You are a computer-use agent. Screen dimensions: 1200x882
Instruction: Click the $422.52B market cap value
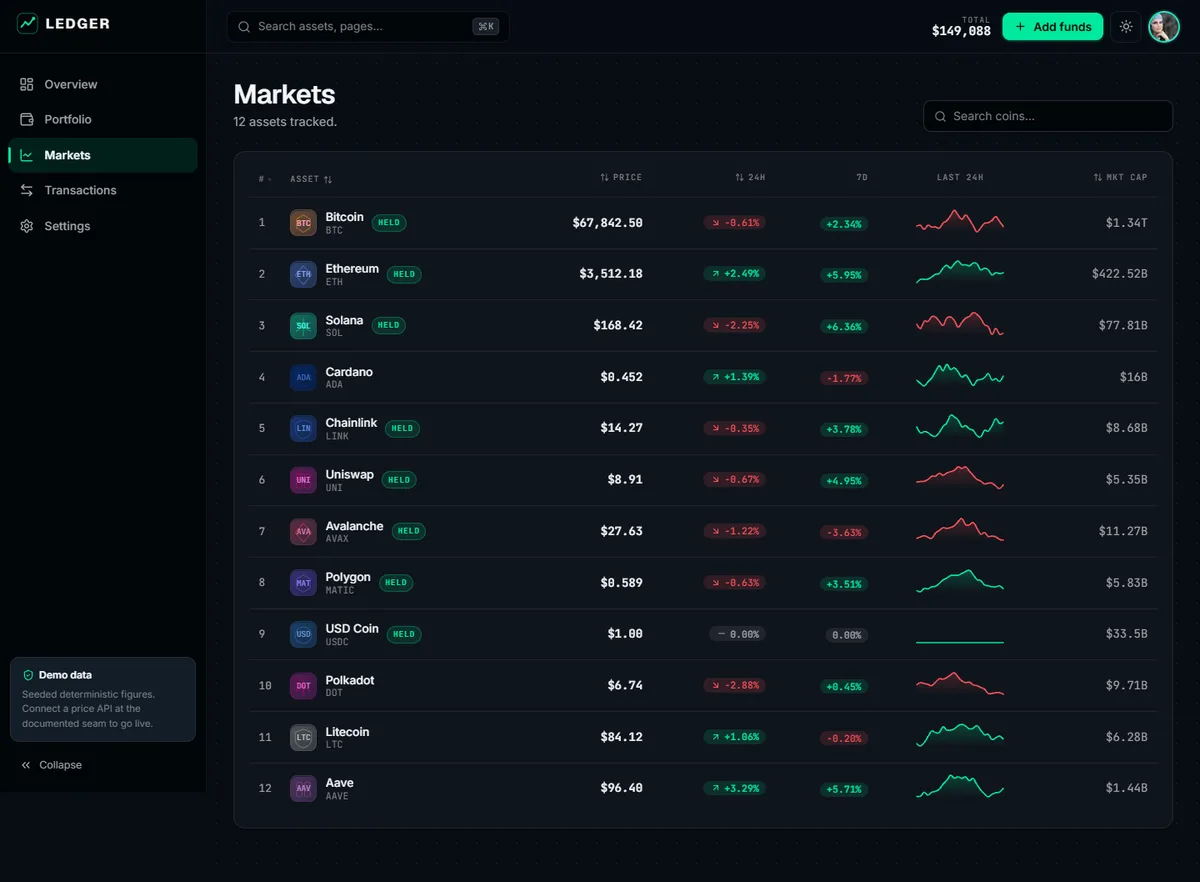tap(1120, 274)
